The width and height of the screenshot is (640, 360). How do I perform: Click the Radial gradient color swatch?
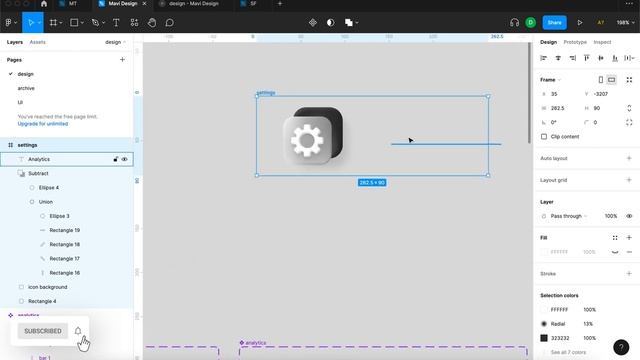pos(544,324)
